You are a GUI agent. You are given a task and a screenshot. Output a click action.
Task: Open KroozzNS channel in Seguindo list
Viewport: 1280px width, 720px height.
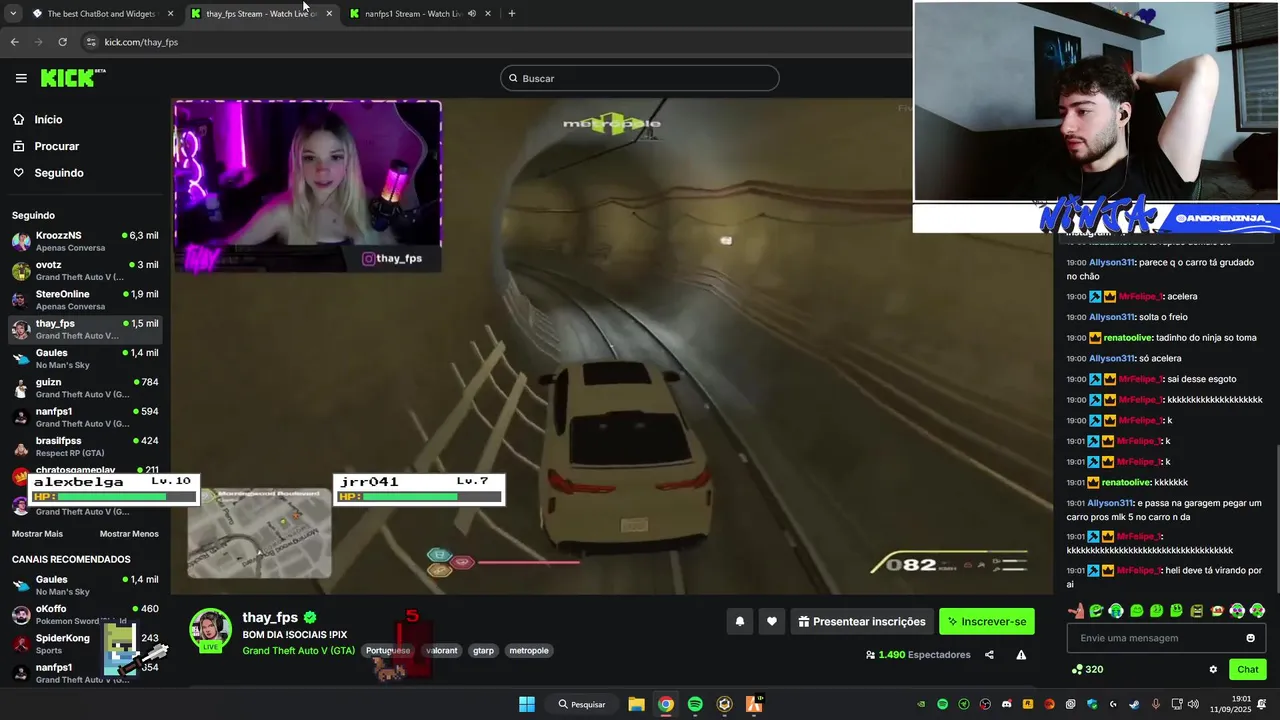(x=85, y=241)
